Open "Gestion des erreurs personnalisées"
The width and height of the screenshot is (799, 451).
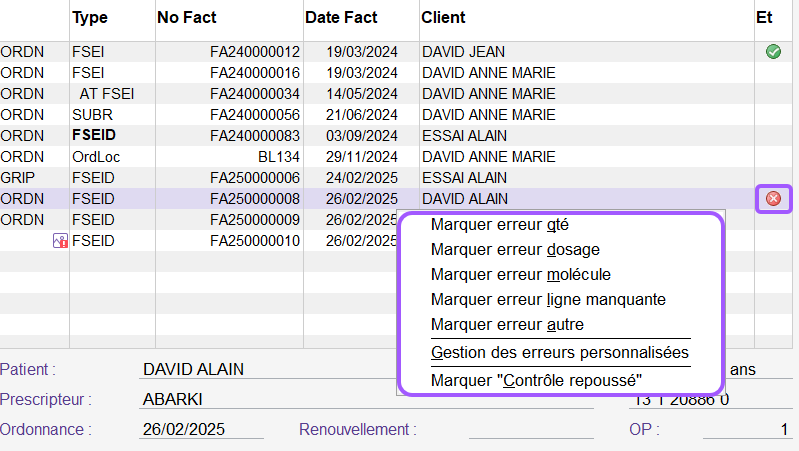tap(559, 353)
